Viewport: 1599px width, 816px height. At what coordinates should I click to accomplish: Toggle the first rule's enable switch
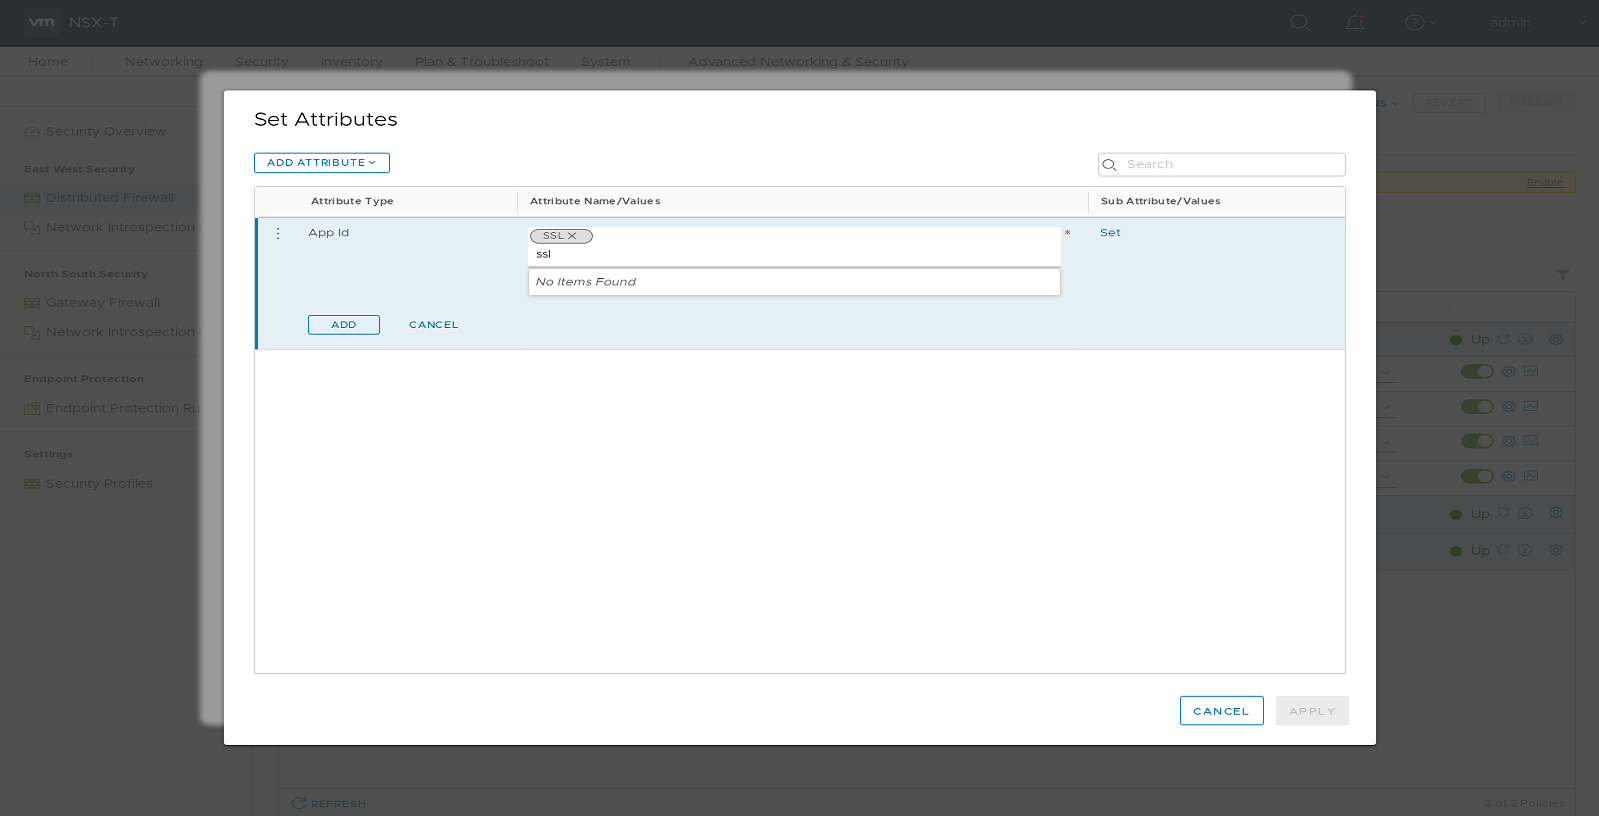[x=1476, y=372]
